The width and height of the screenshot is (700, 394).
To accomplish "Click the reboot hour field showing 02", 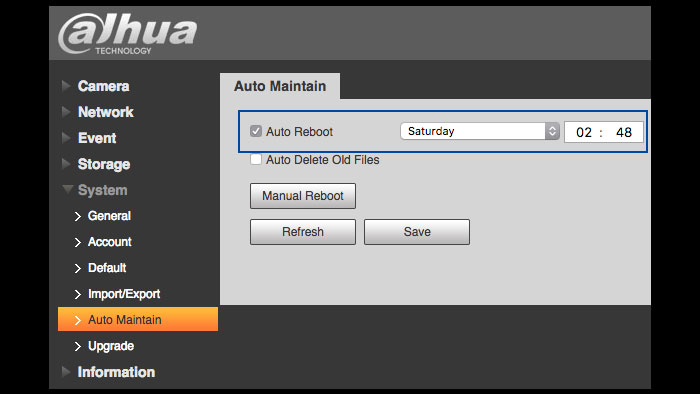I will coord(583,132).
